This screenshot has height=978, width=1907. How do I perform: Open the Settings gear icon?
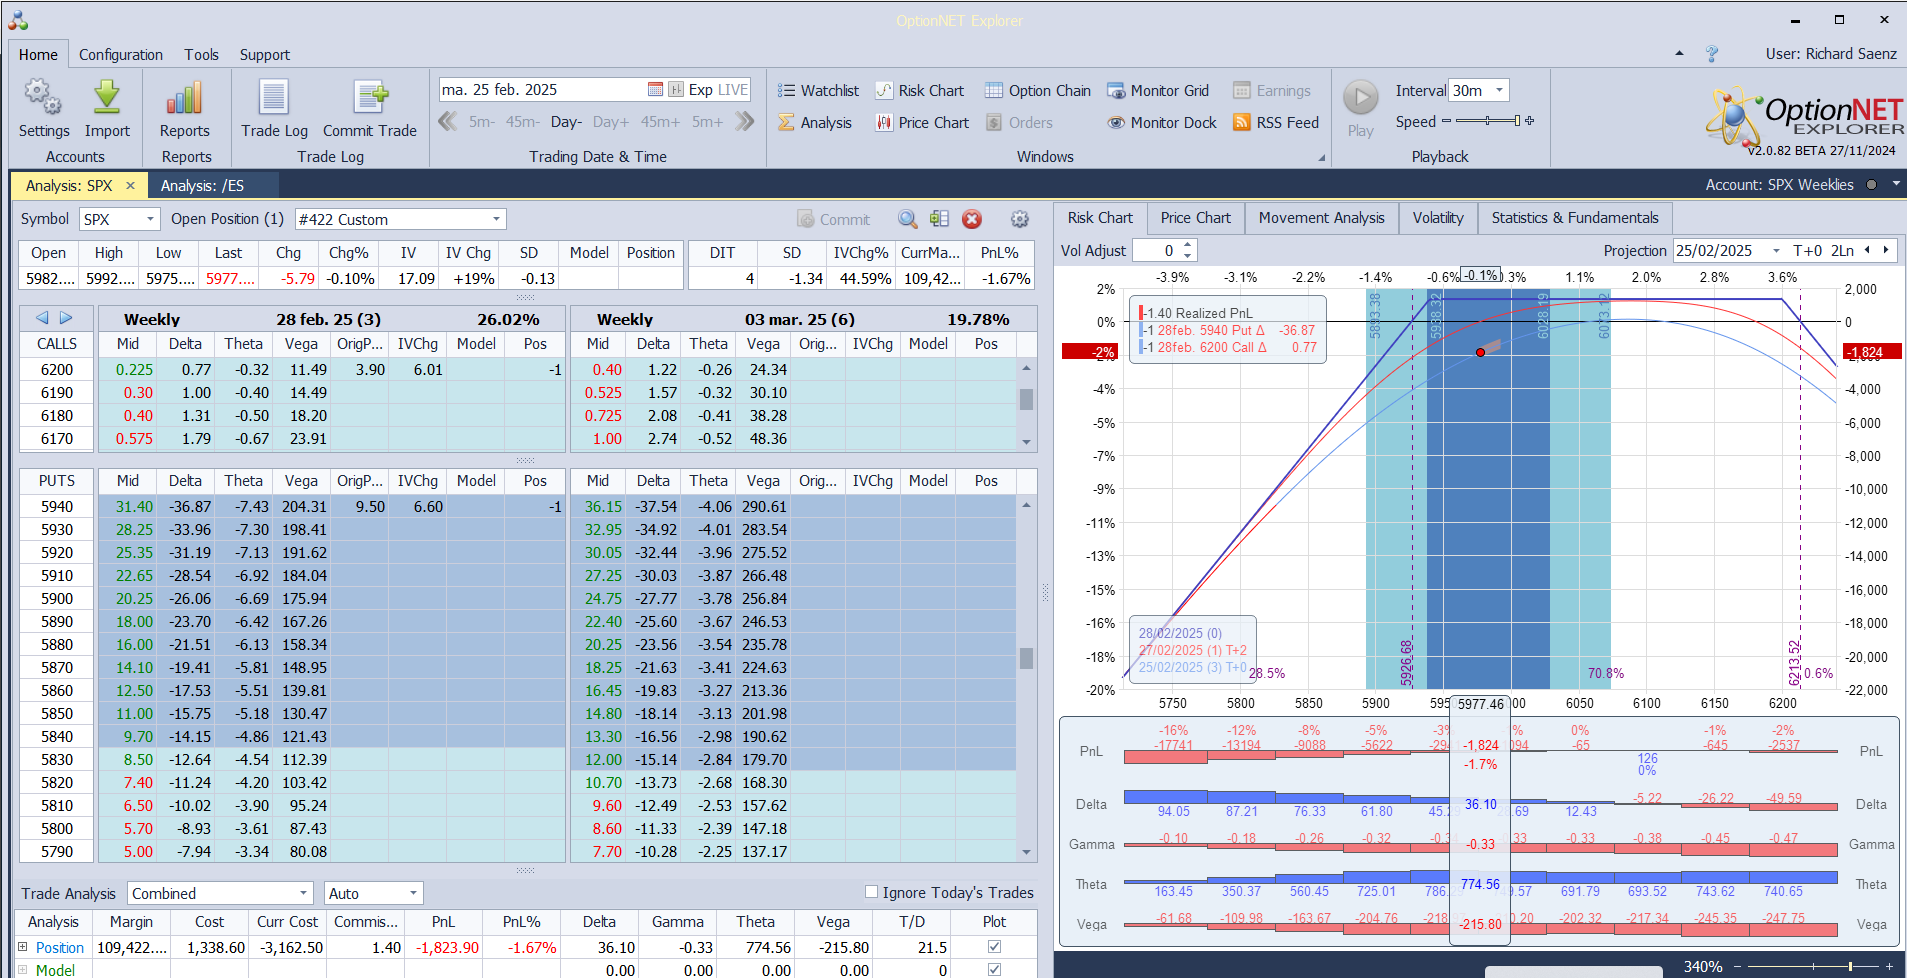(43, 98)
